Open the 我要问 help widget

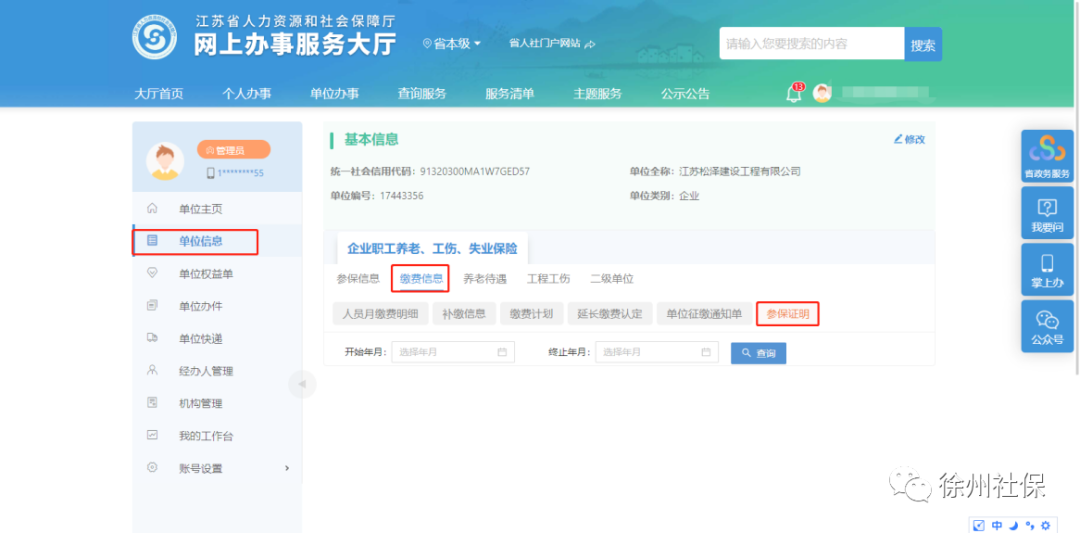(x=1046, y=214)
